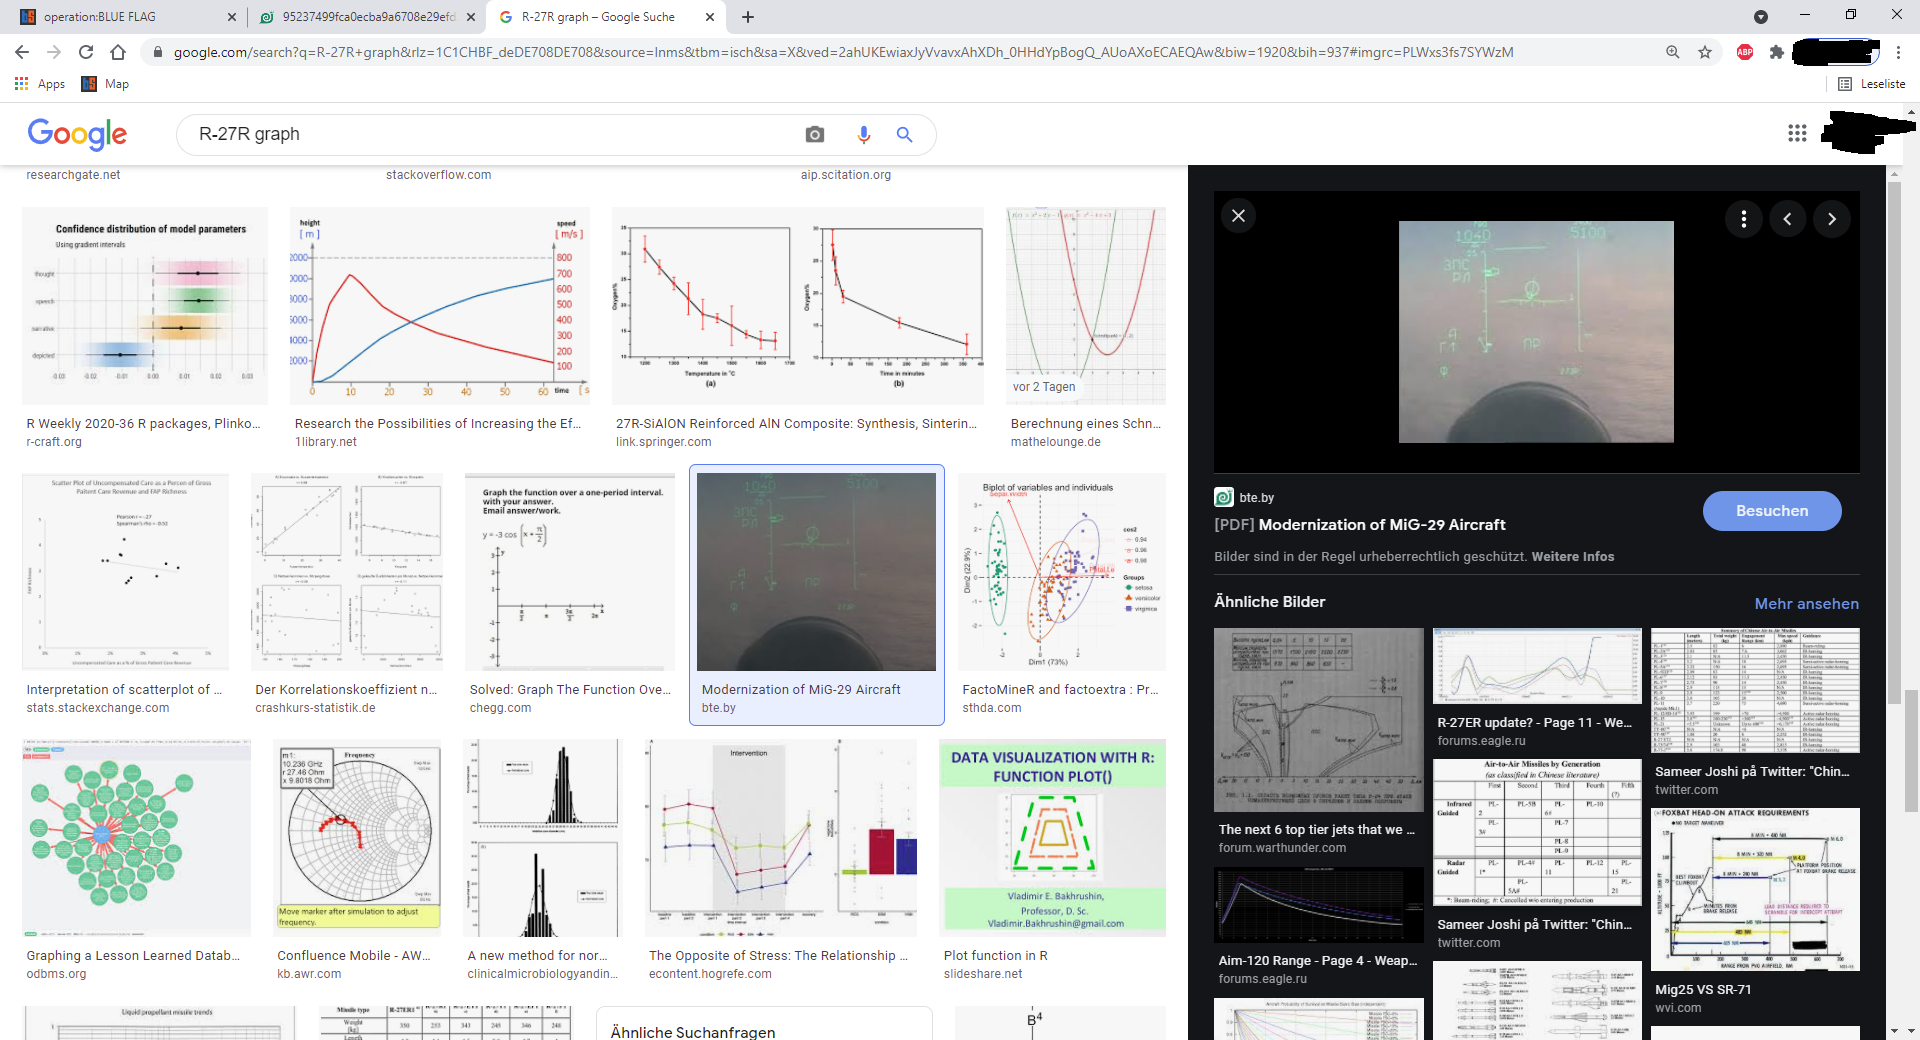Open Mig25 VS SR-71 similar image

tap(1755, 890)
